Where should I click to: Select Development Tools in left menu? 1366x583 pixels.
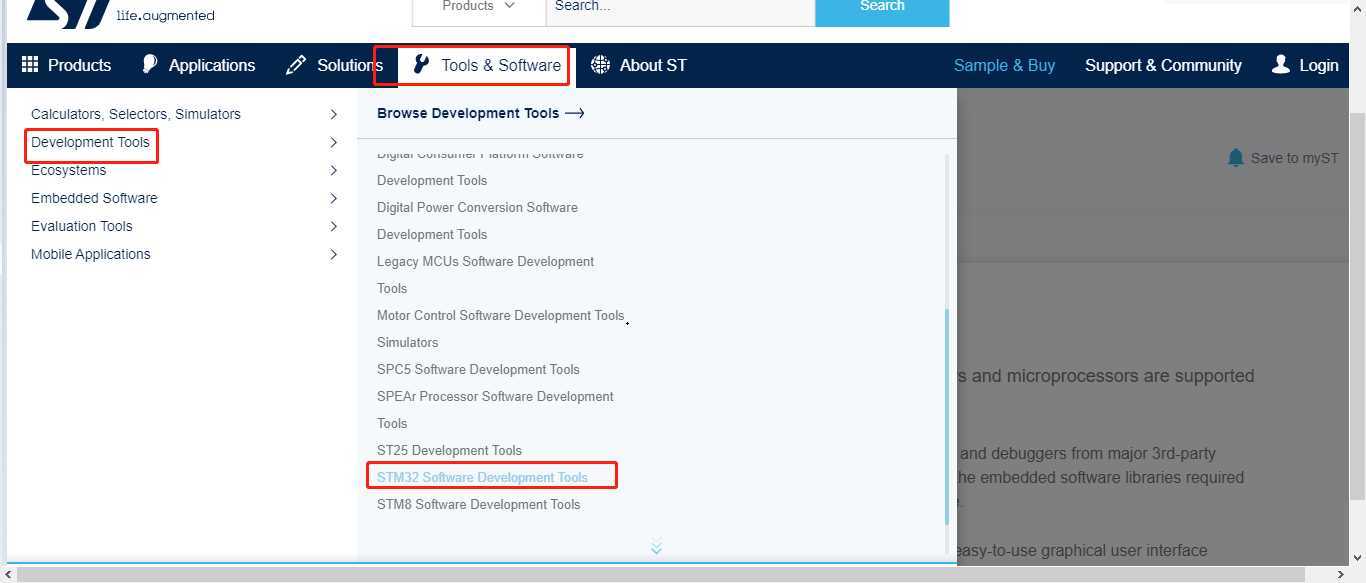click(90, 142)
